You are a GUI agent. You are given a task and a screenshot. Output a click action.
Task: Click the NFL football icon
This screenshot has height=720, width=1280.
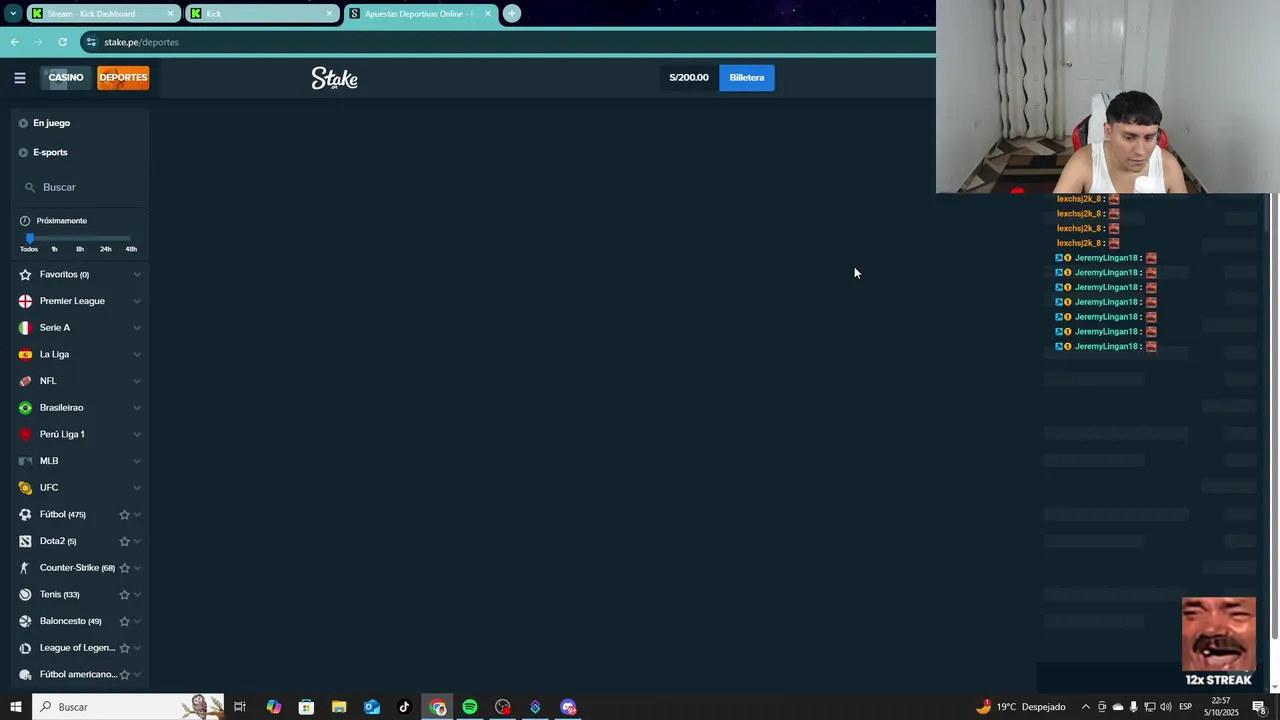(25, 381)
